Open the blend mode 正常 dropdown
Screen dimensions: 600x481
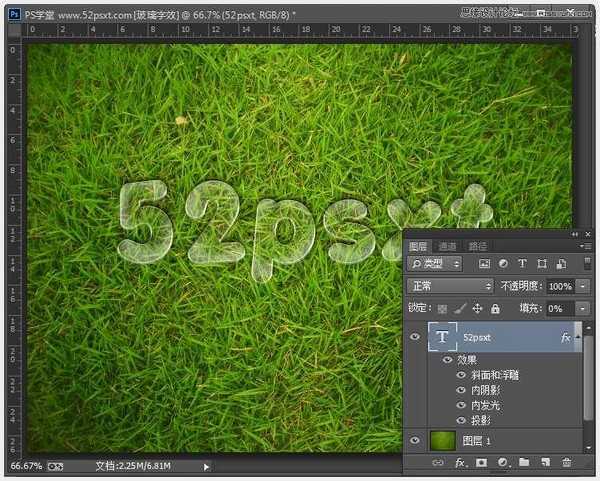pos(451,286)
